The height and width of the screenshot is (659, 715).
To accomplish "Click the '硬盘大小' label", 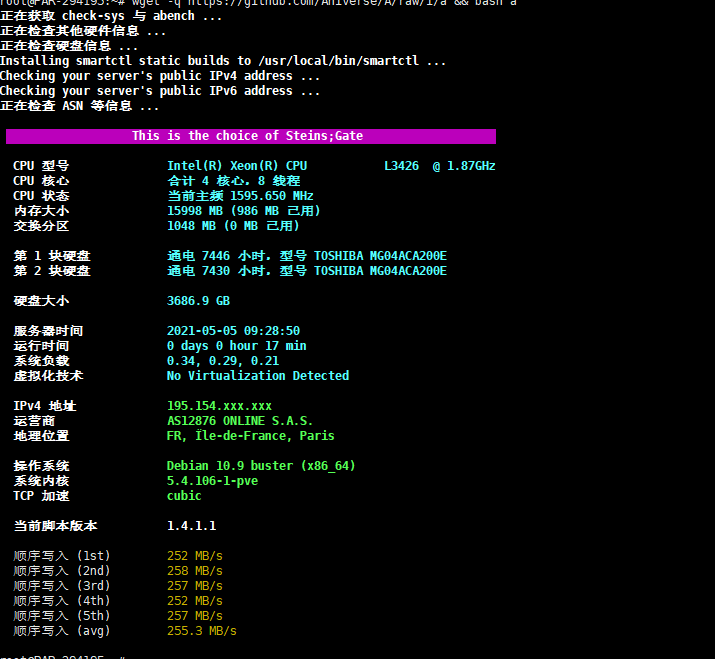I will 41,301.
